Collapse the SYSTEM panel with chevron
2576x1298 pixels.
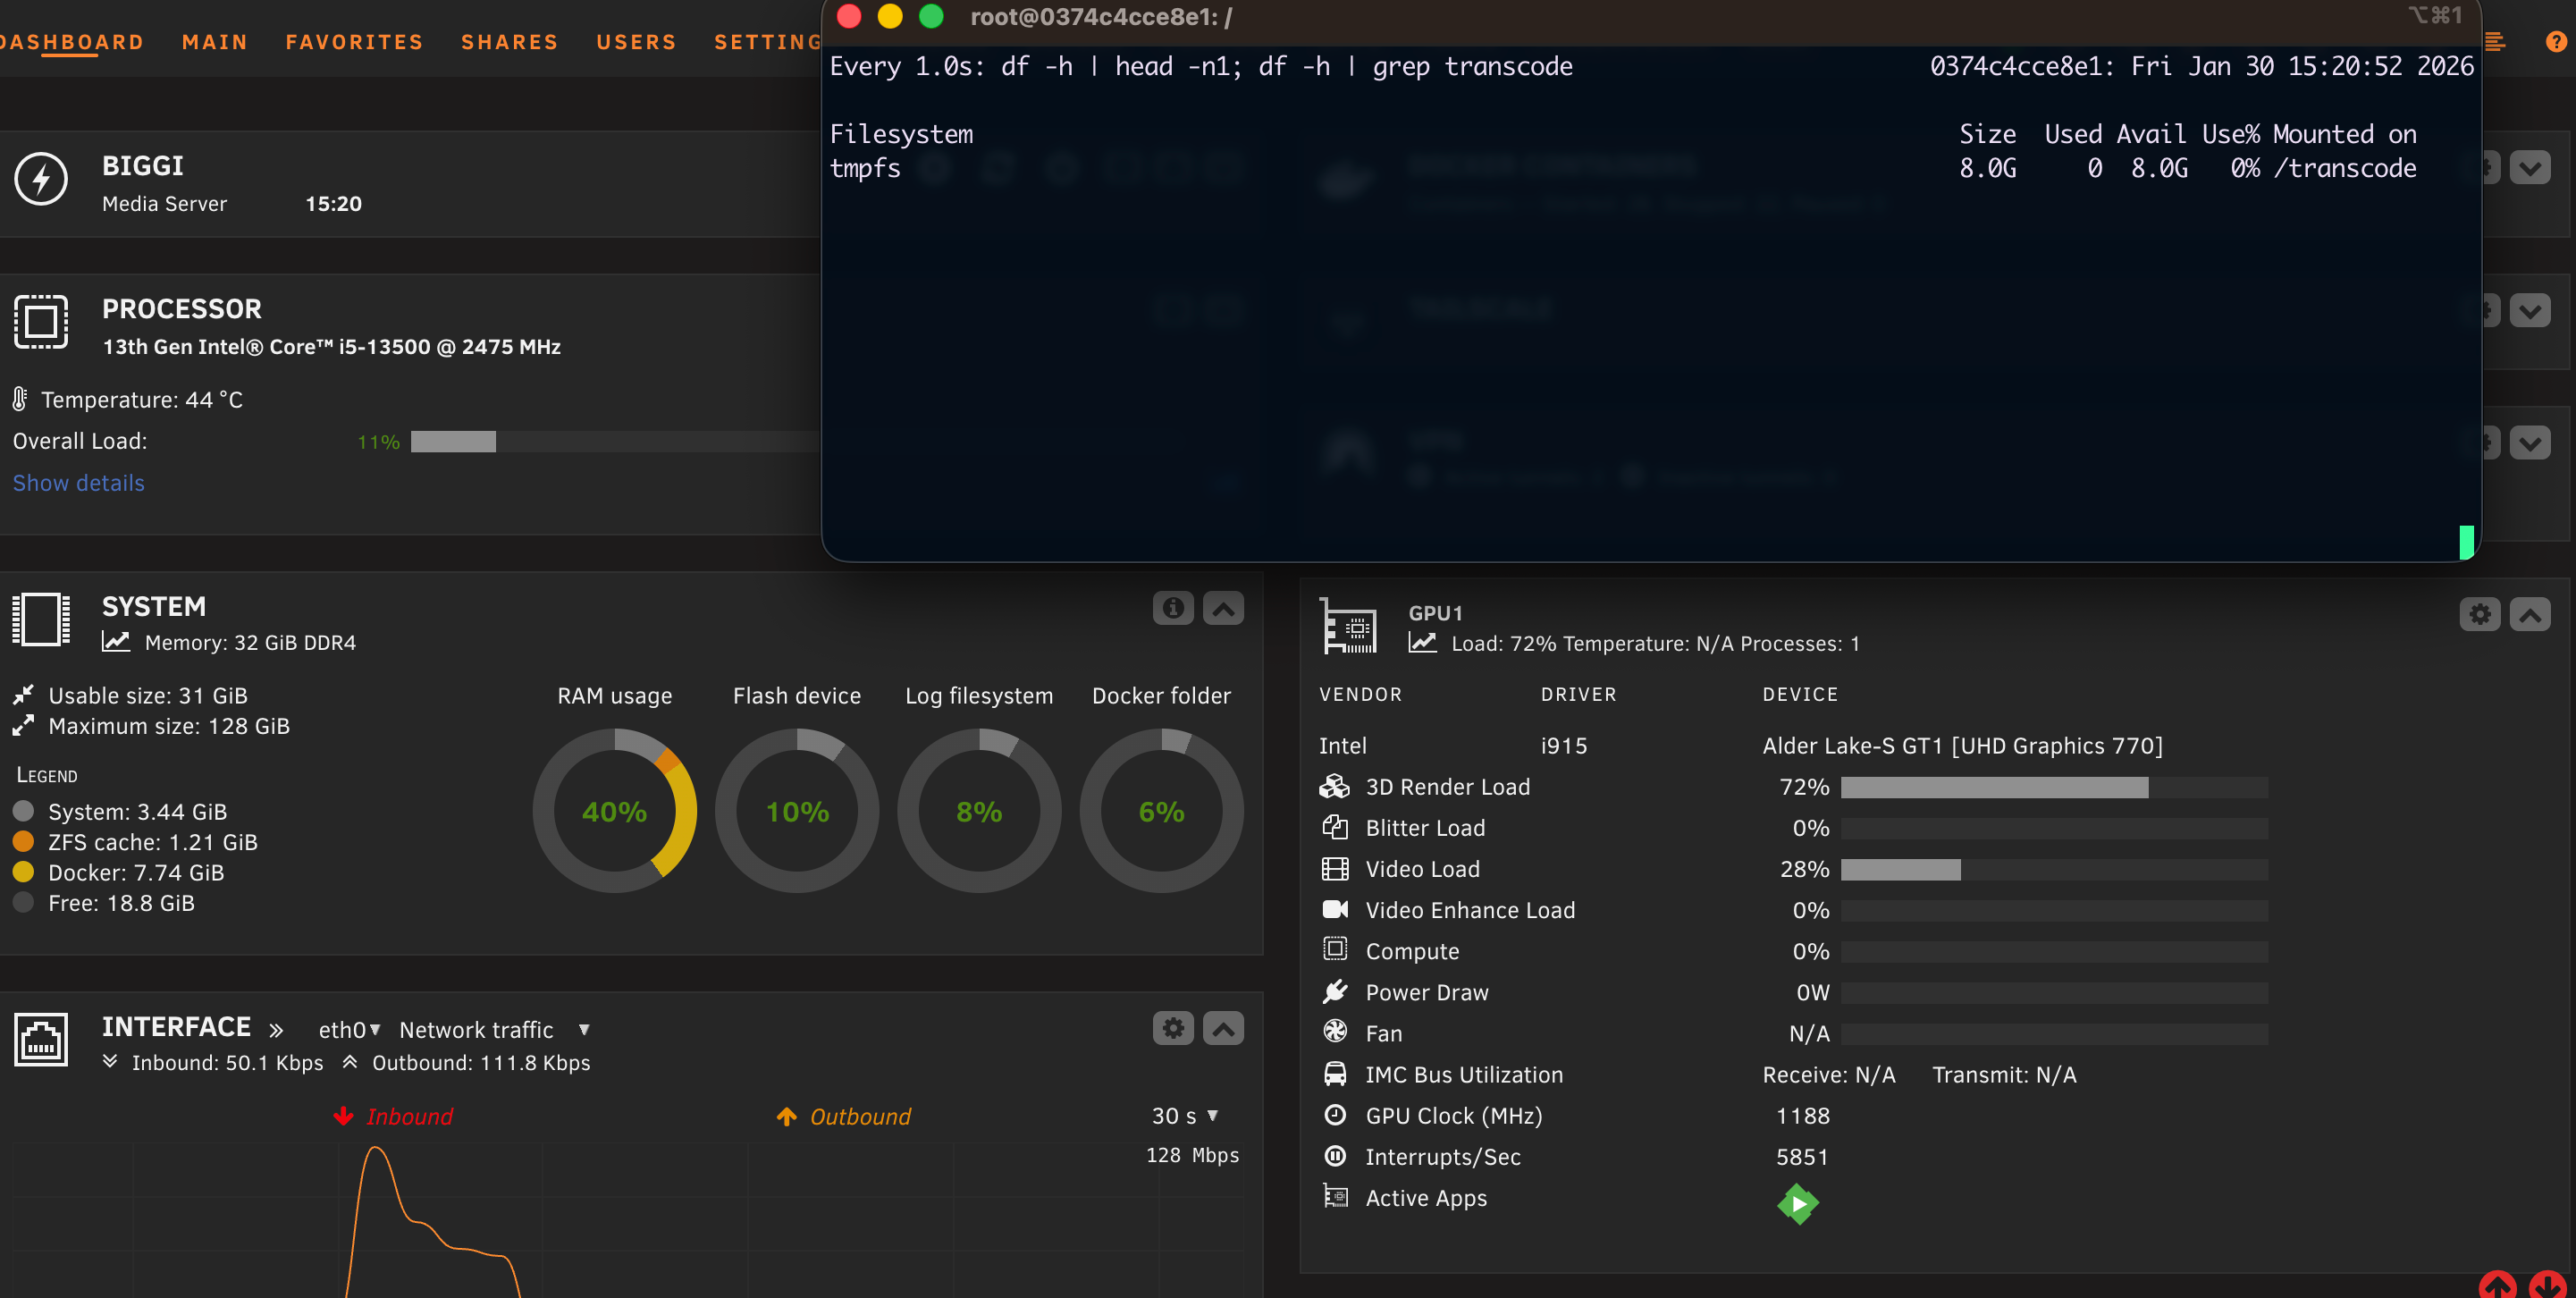pos(1223,608)
